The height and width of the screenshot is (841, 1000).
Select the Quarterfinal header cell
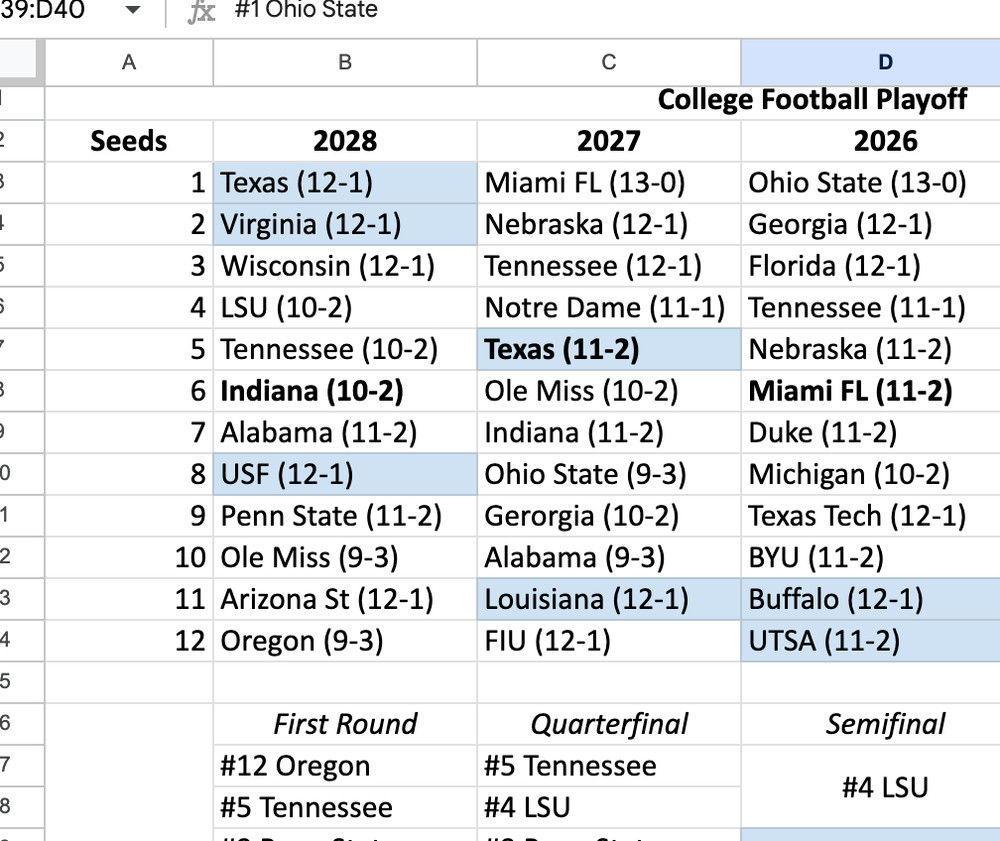[608, 723]
